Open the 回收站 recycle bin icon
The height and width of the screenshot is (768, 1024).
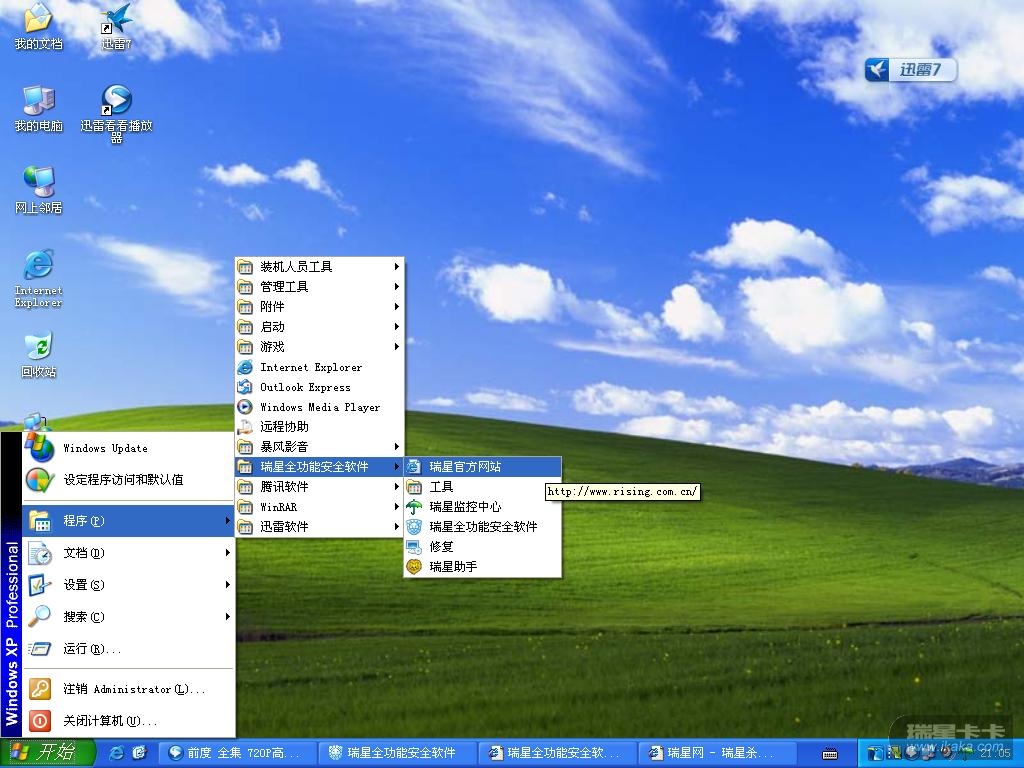pos(38,347)
